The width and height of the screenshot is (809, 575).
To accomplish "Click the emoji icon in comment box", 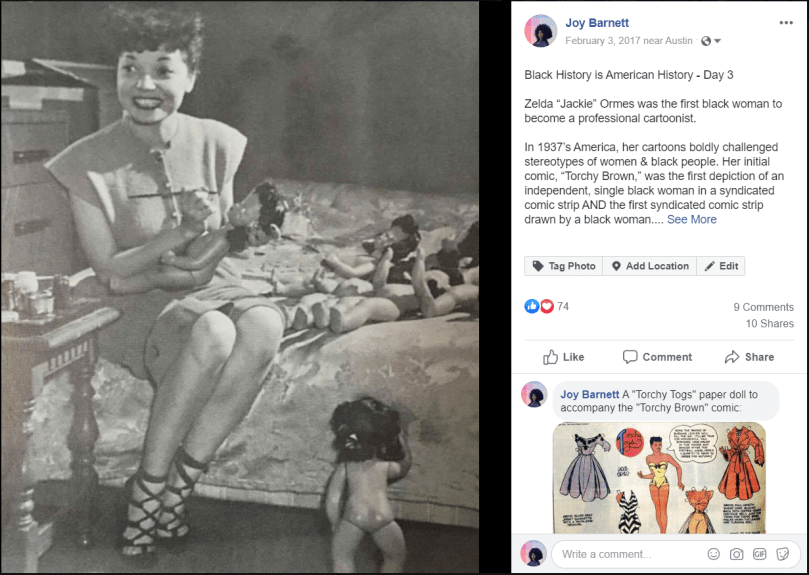I will (714, 554).
